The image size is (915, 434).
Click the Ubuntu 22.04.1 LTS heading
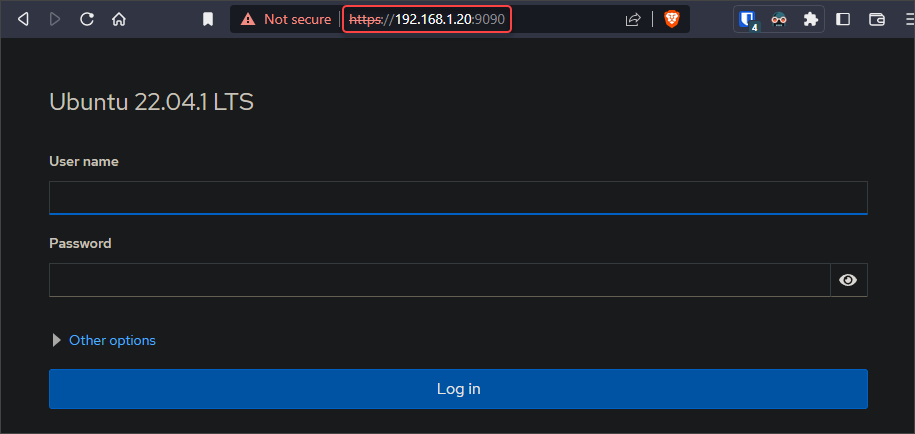(151, 102)
